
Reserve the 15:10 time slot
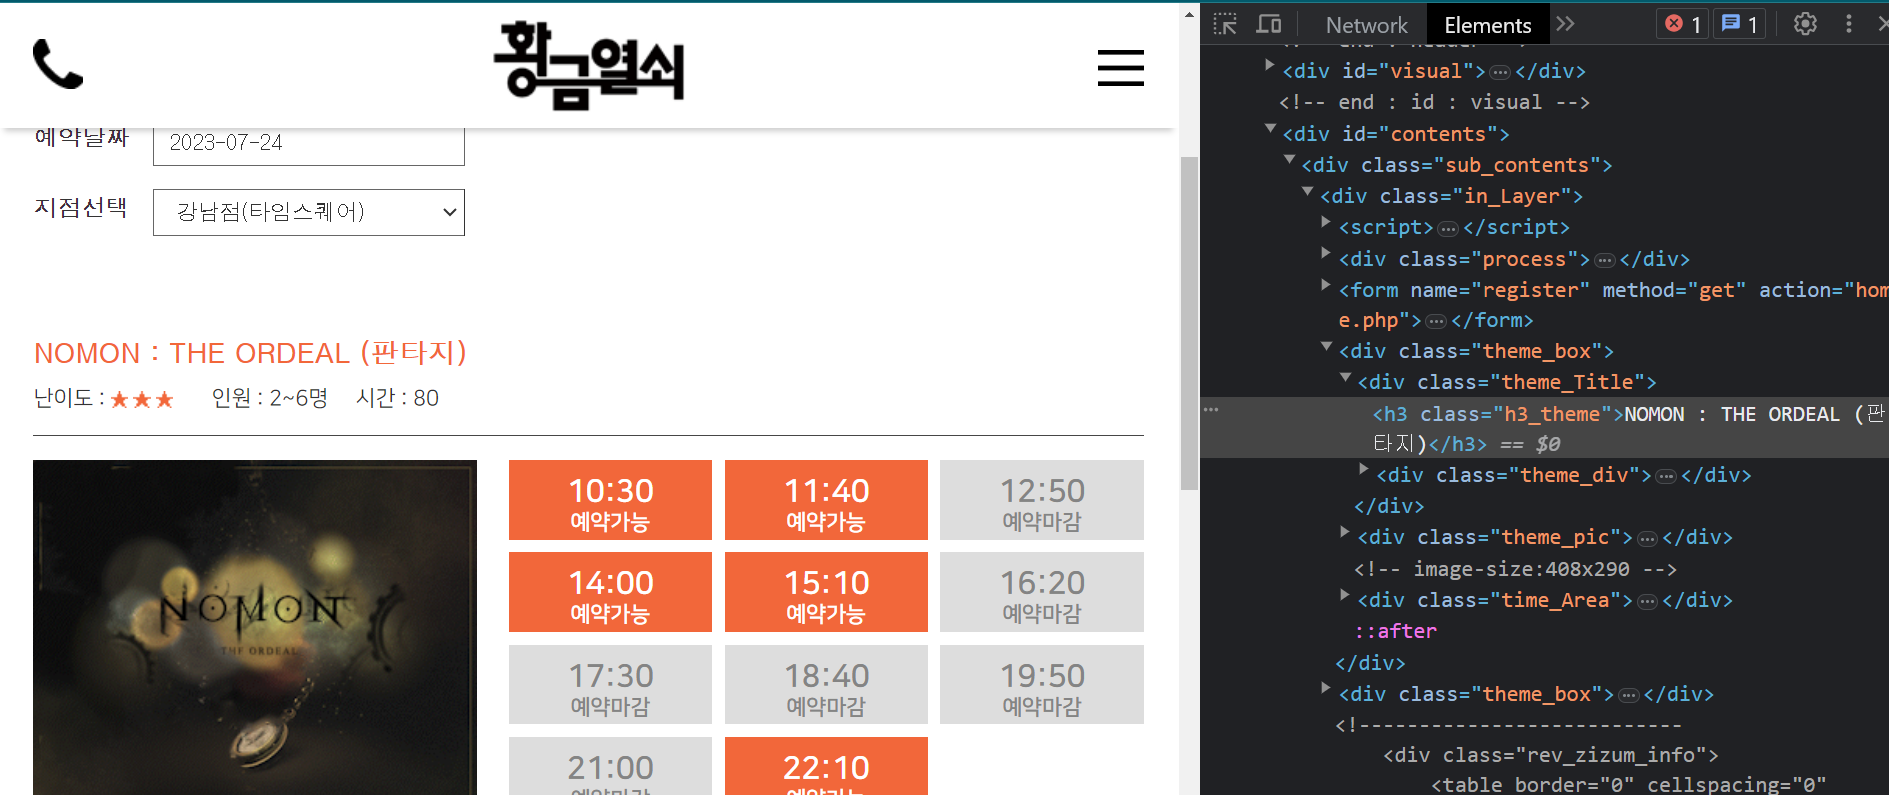point(826,592)
